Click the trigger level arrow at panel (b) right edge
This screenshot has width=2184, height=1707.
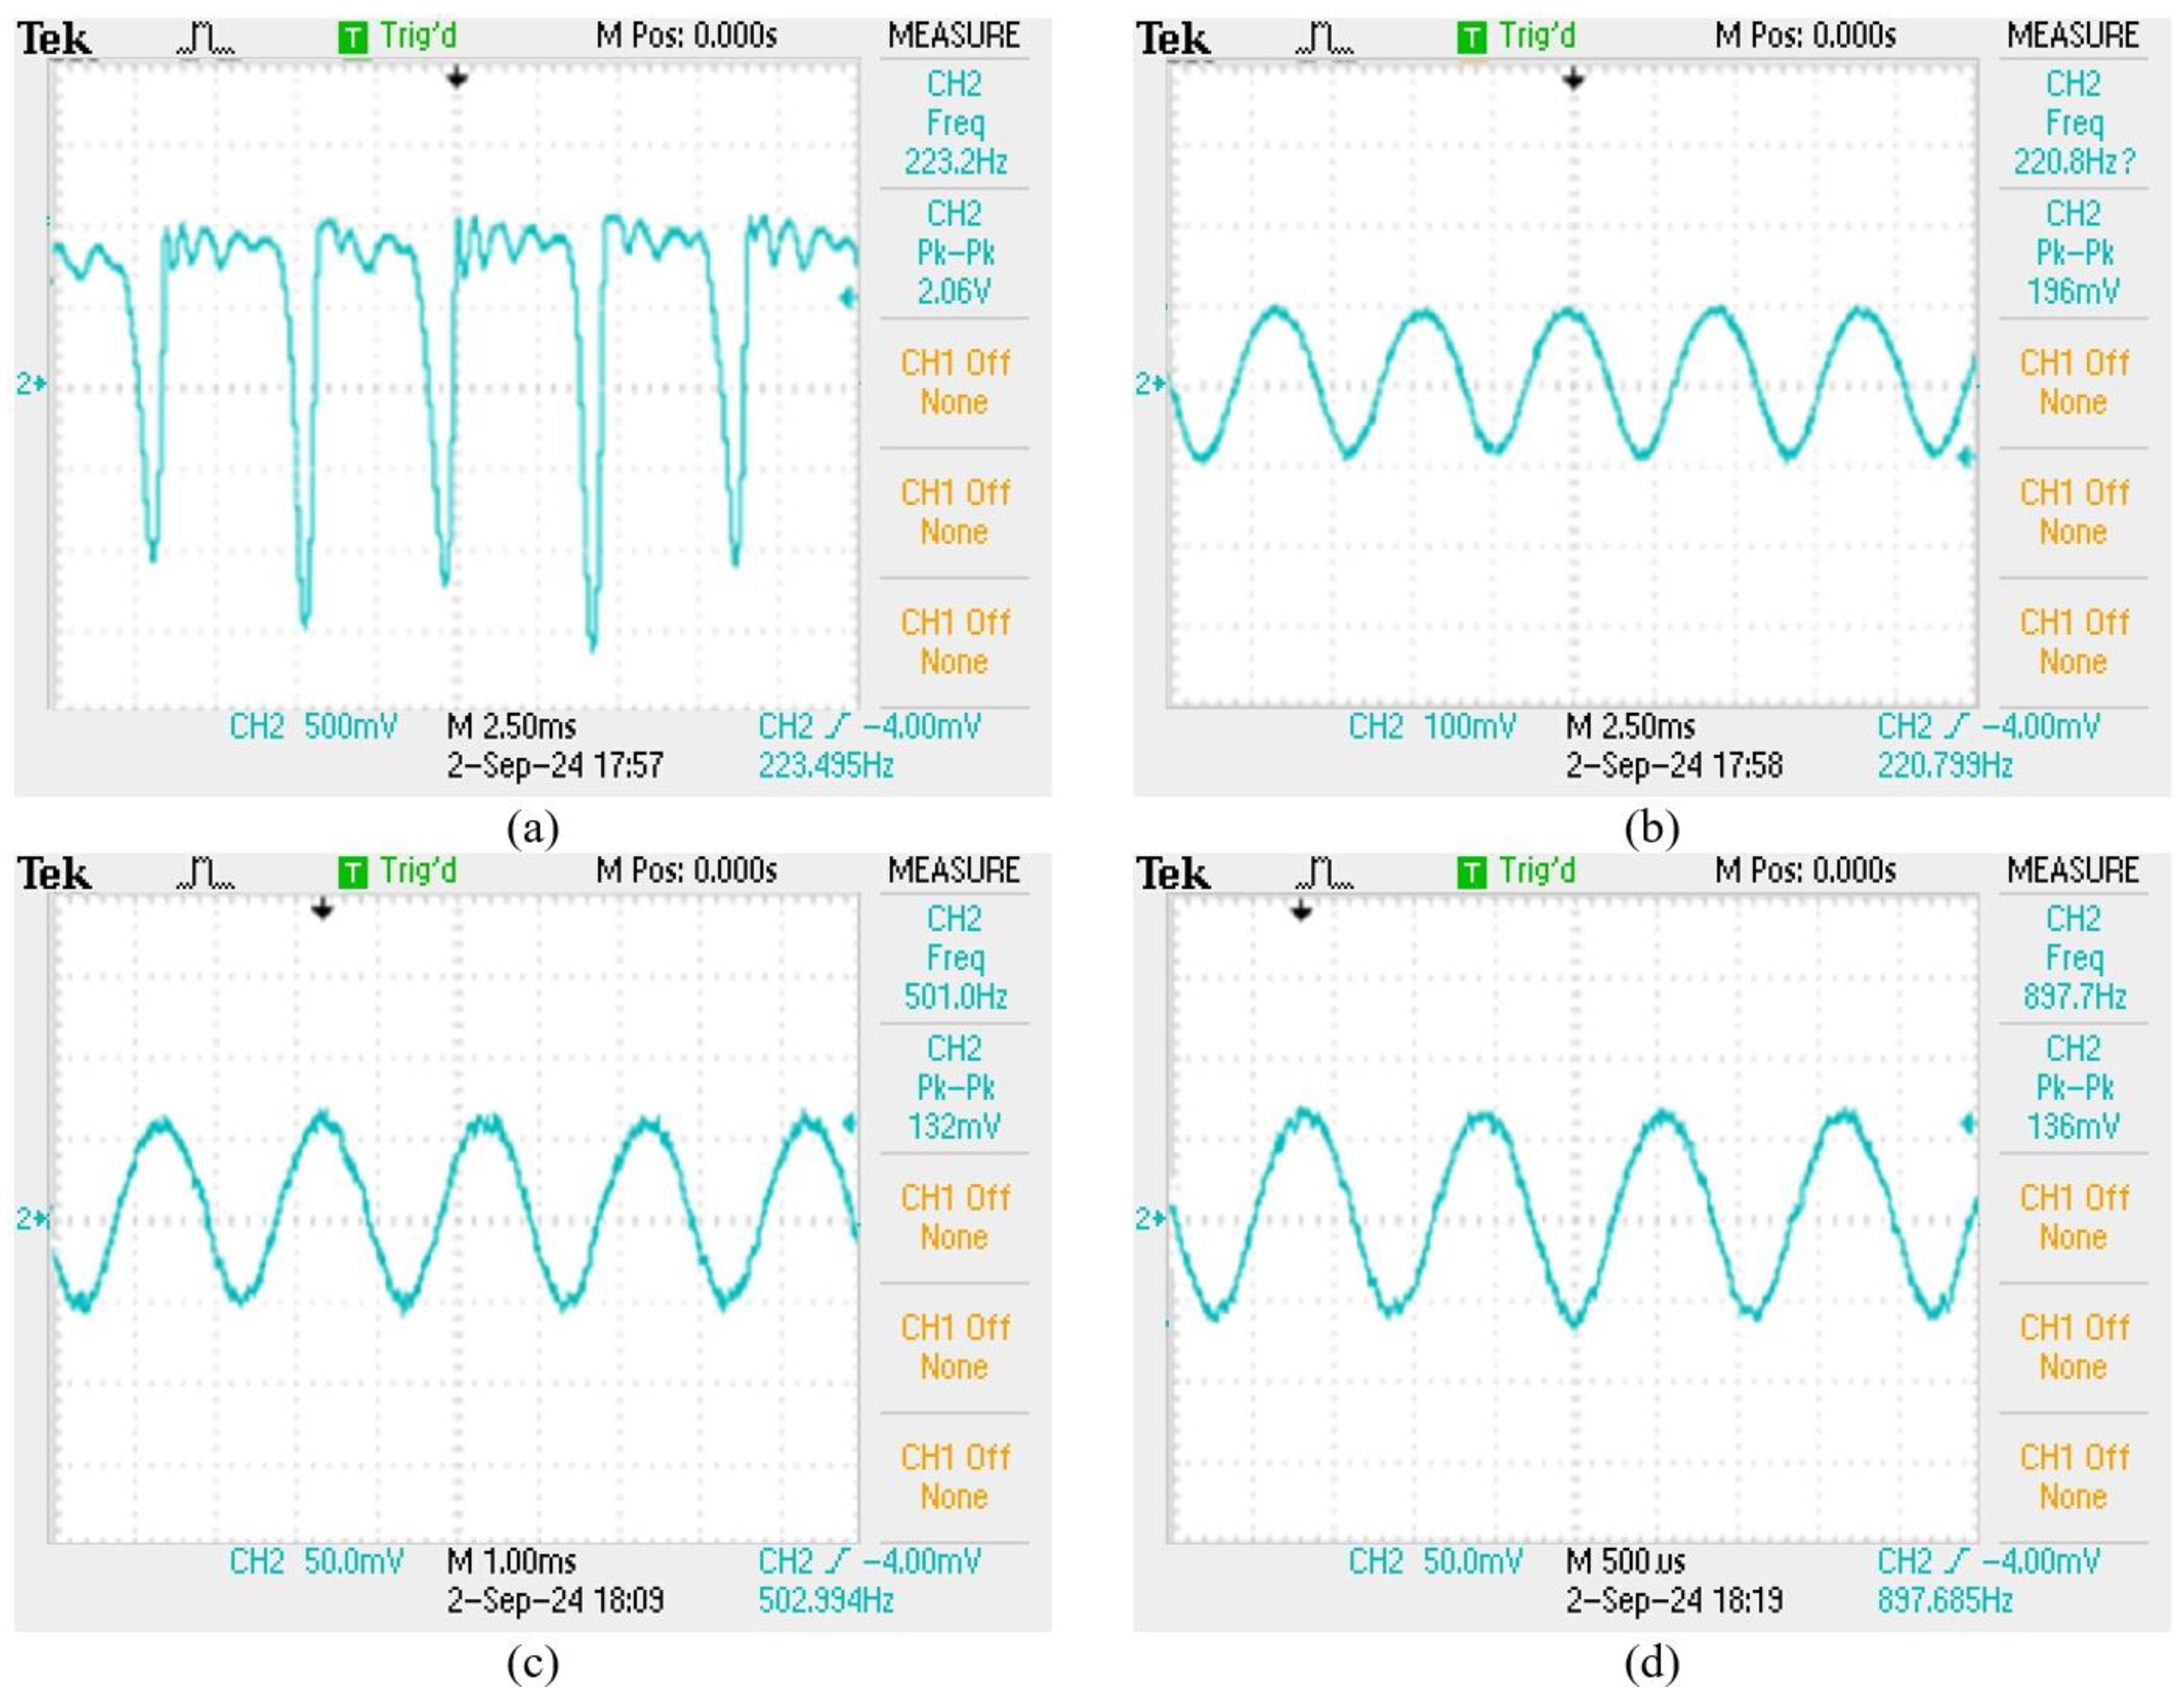coord(1966,457)
